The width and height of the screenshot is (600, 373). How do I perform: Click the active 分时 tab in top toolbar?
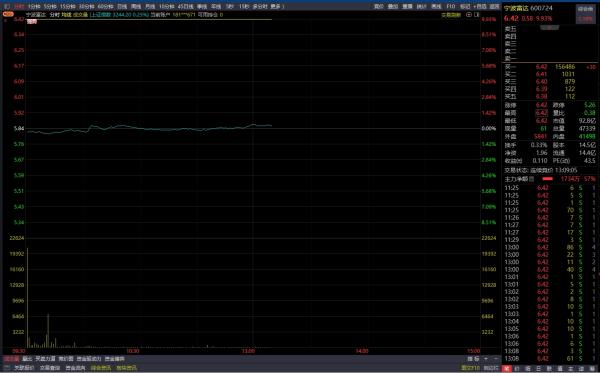click(19, 7)
